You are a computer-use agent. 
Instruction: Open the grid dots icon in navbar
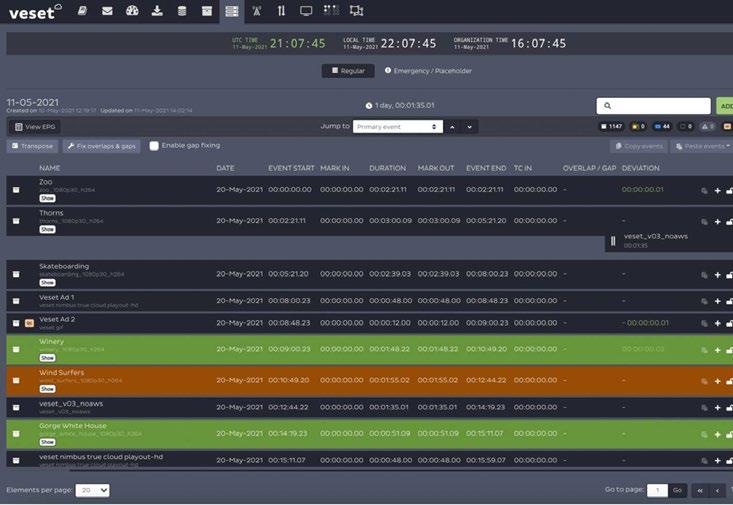click(331, 10)
